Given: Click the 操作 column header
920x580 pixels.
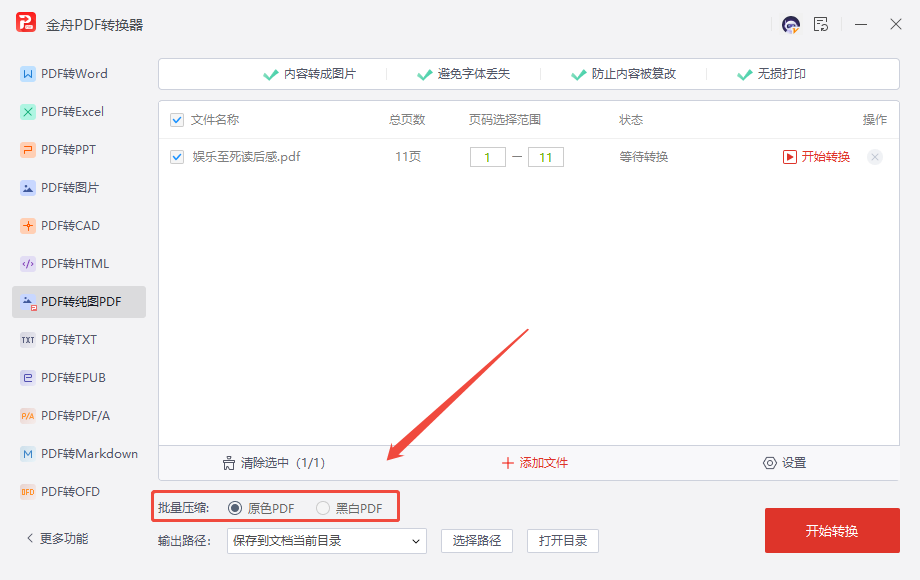Looking at the screenshot, I should point(875,120).
